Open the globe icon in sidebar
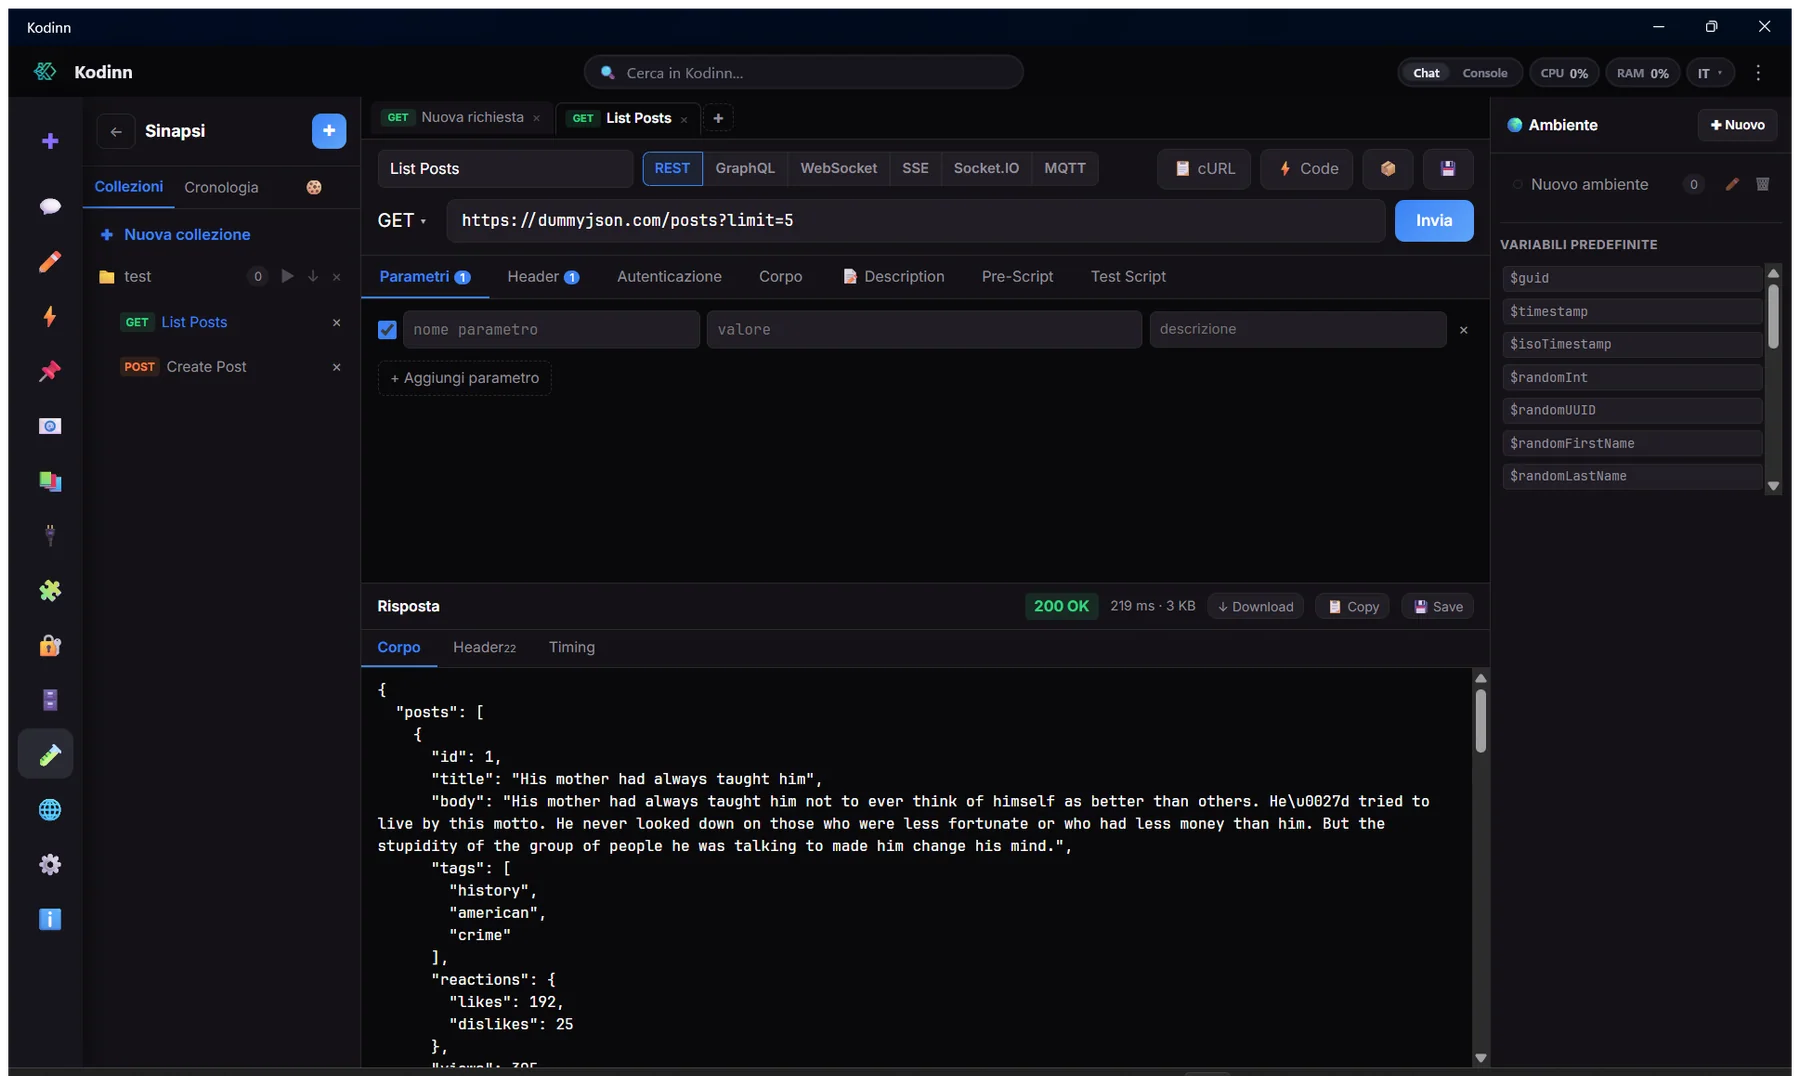1800x1076 pixels. pos(50,809)
